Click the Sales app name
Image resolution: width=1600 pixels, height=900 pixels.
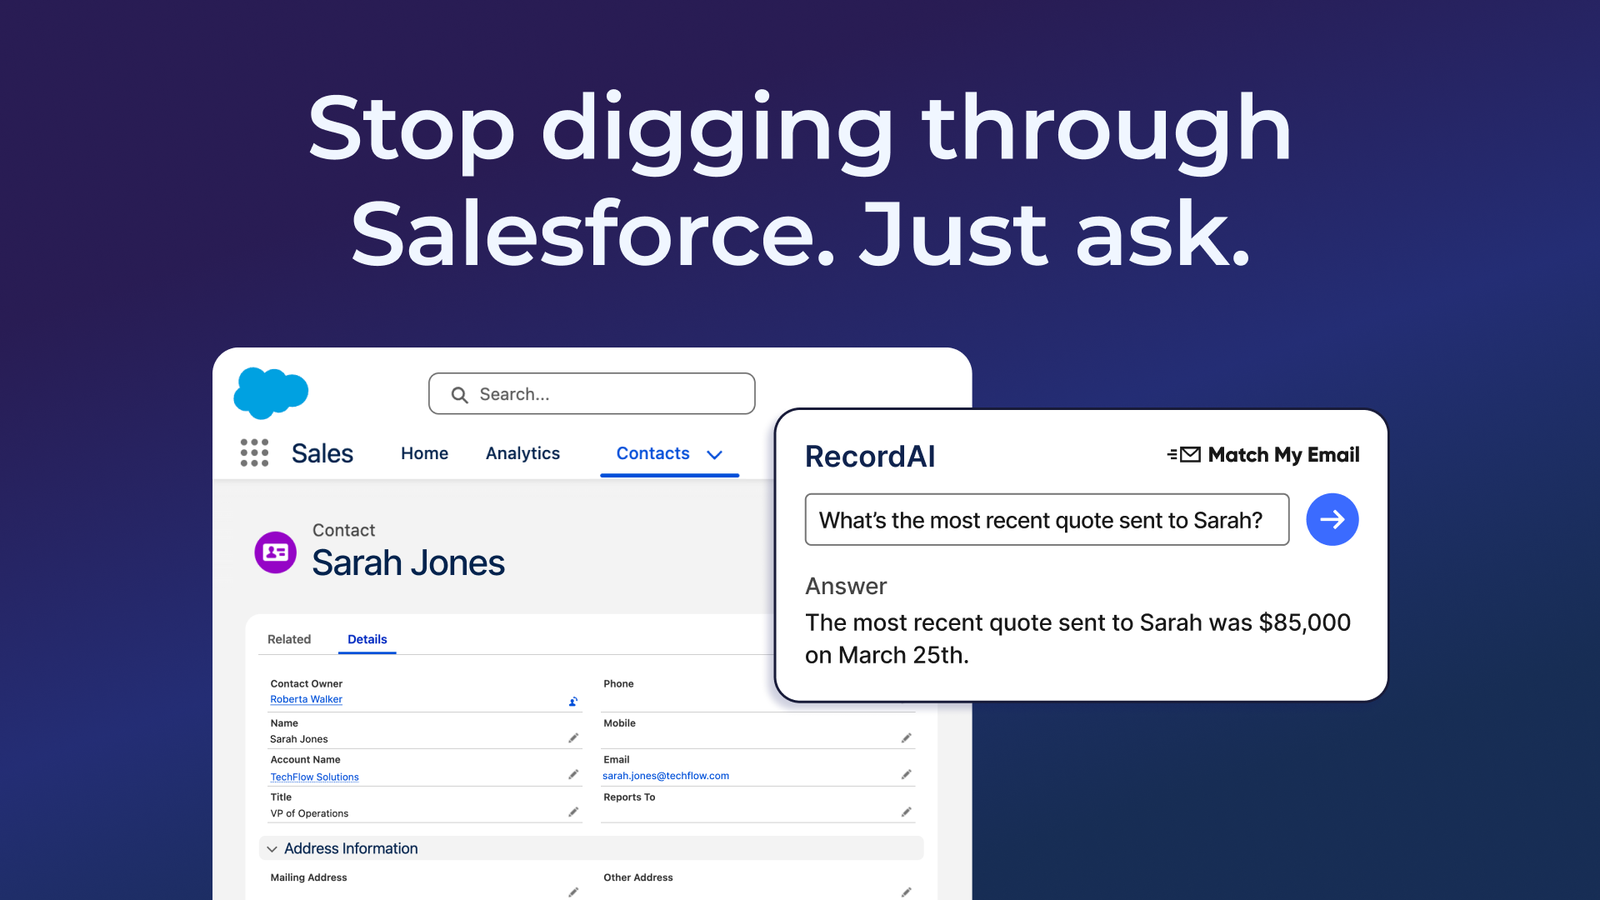click(x=322, y=453)
